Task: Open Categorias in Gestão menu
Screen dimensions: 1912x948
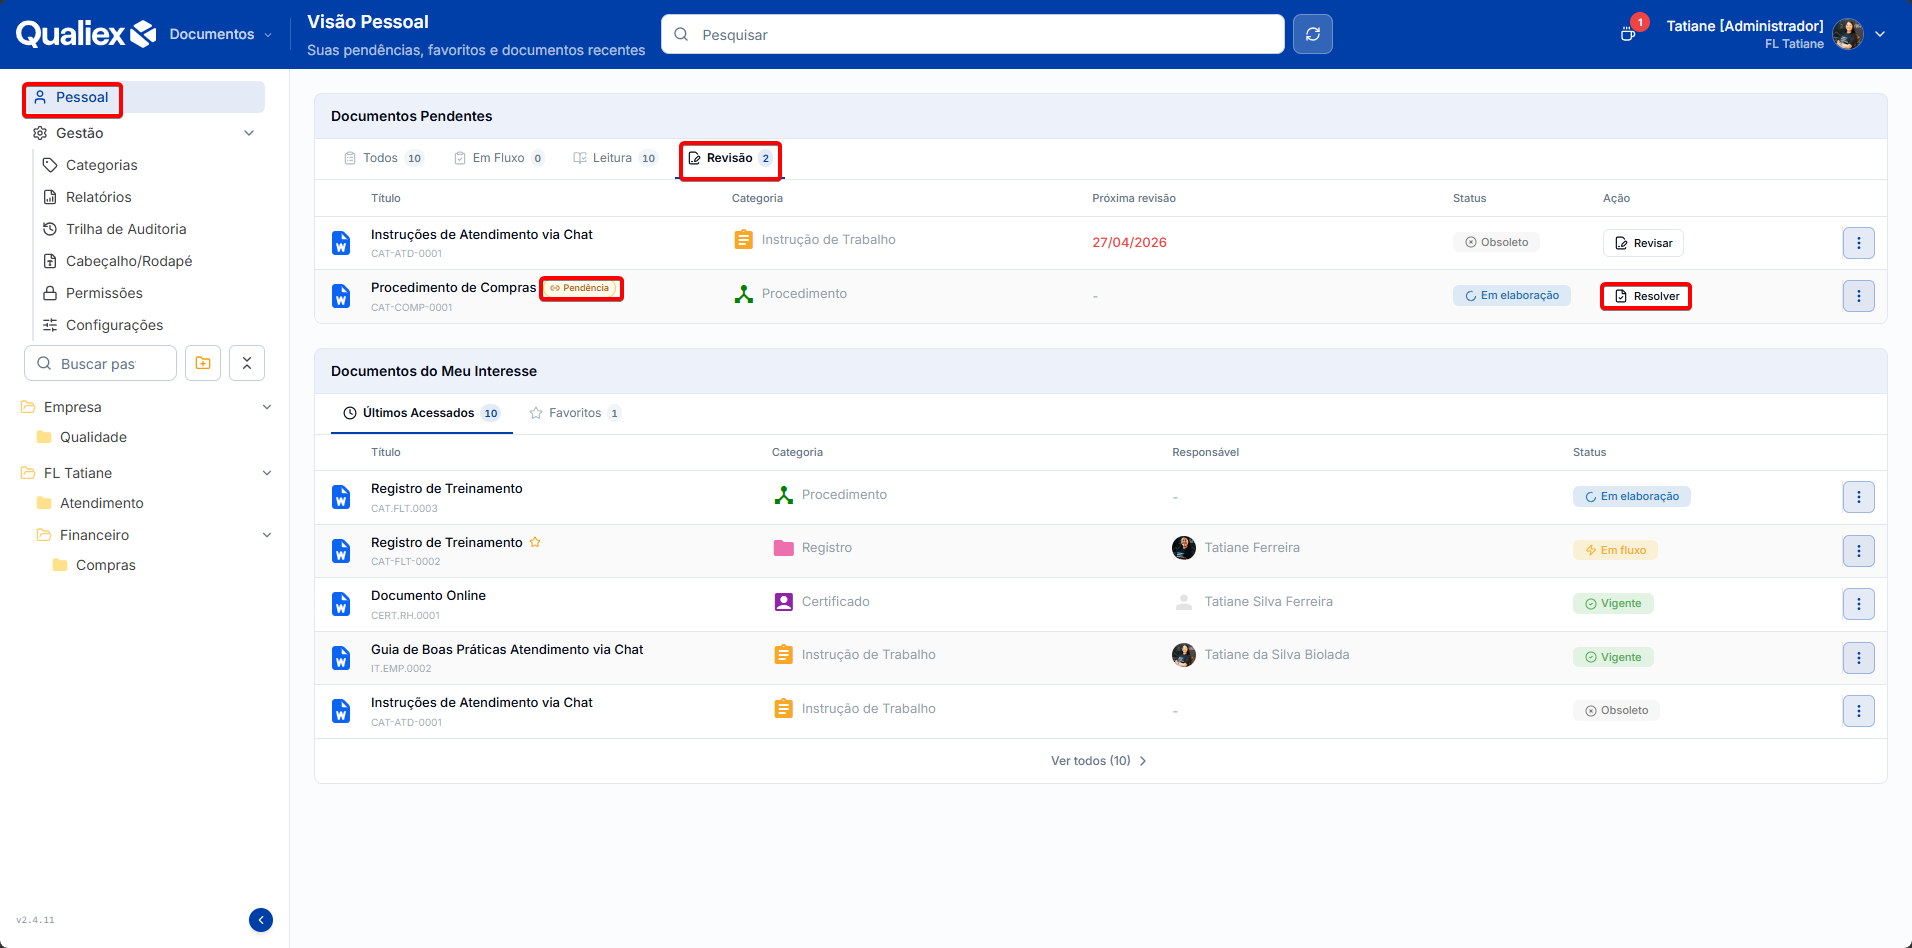Action: click(101, 165)
